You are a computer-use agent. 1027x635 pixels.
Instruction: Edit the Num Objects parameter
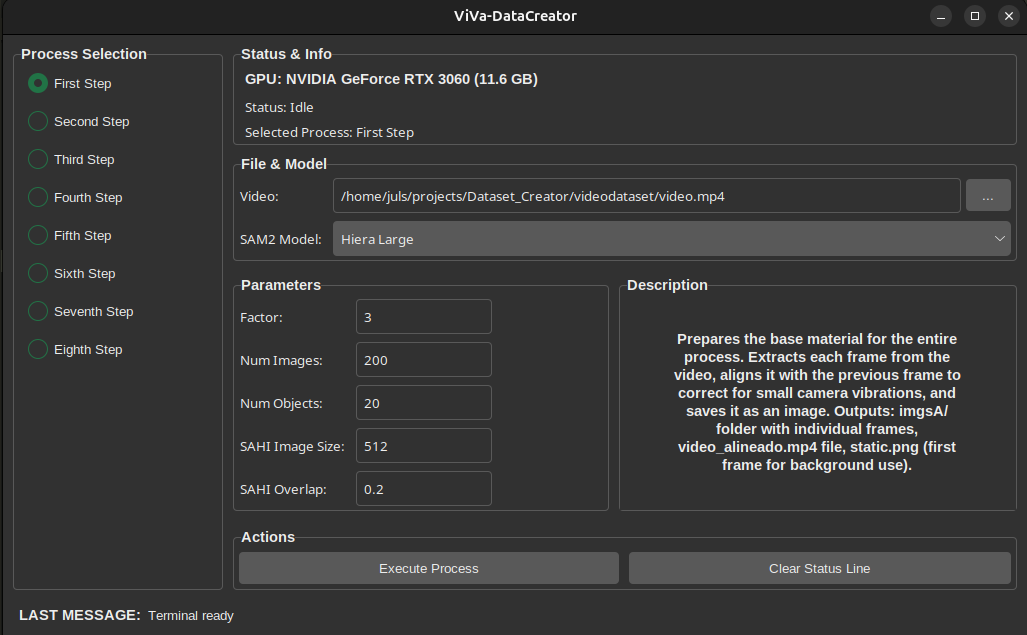click(x=423, y=402)
